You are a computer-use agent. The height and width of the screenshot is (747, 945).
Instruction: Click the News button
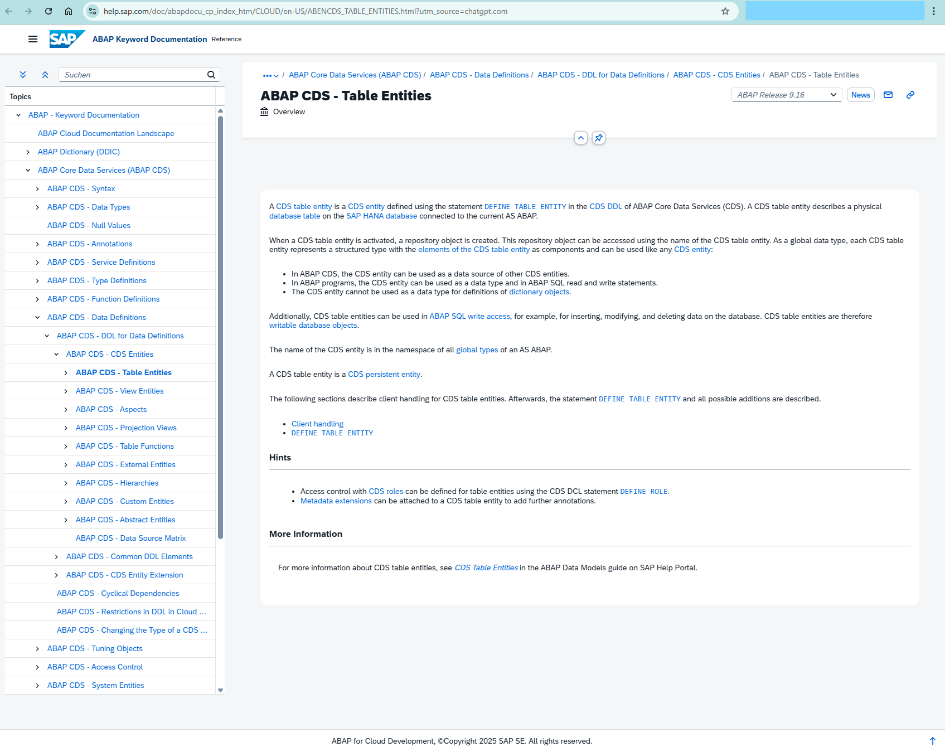(861, 95)
